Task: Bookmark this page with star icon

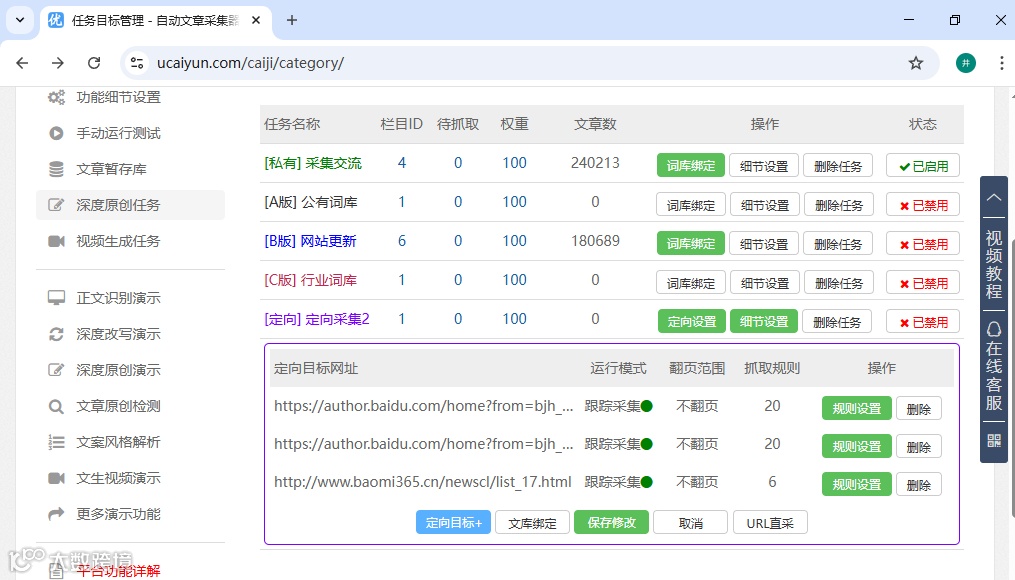Action: [x=915, y=63]
